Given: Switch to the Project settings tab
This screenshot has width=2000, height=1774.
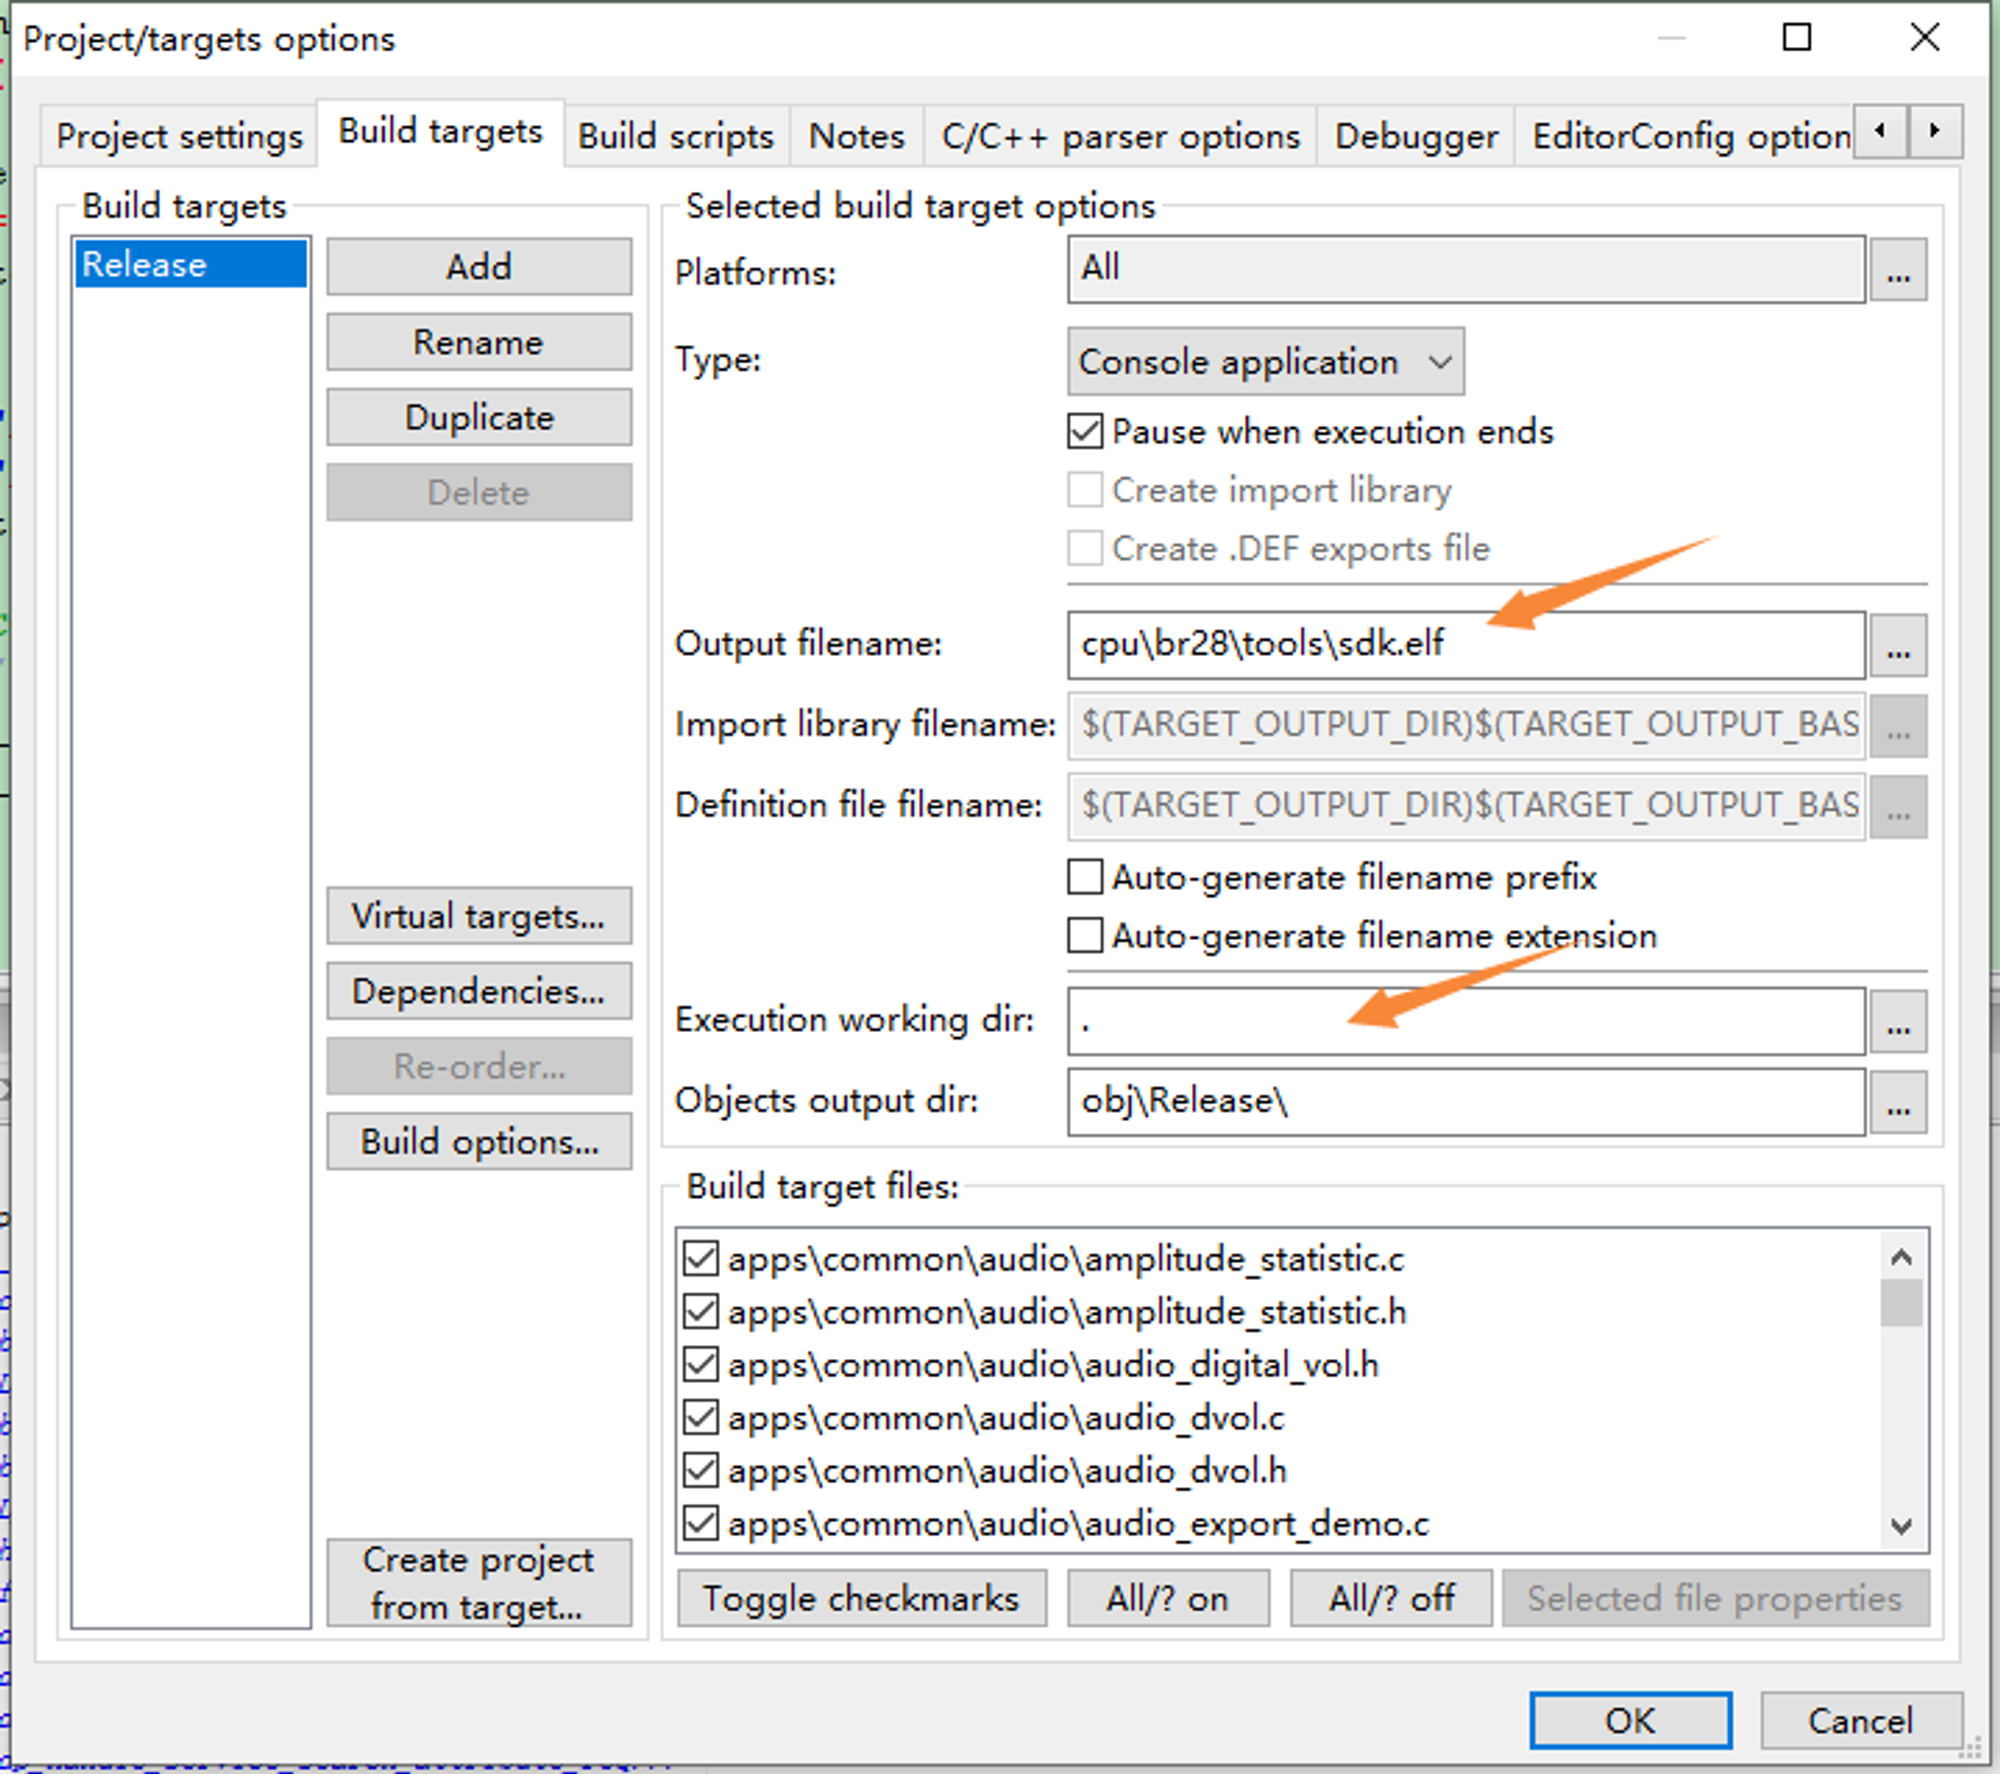Looking at the screenshot, I should point(179,136).
